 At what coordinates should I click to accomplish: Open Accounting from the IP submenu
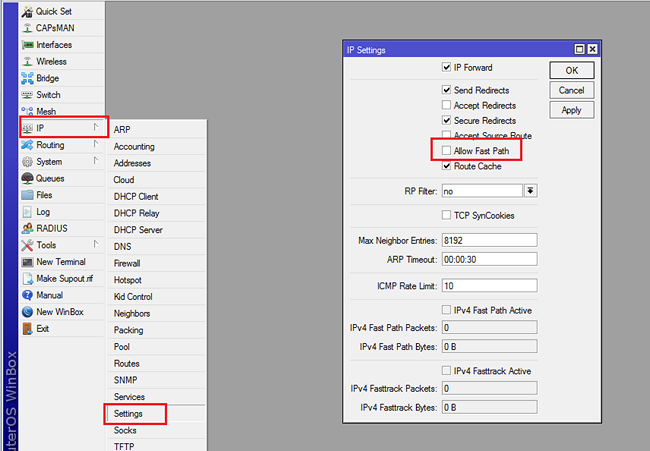coord(157,146)
